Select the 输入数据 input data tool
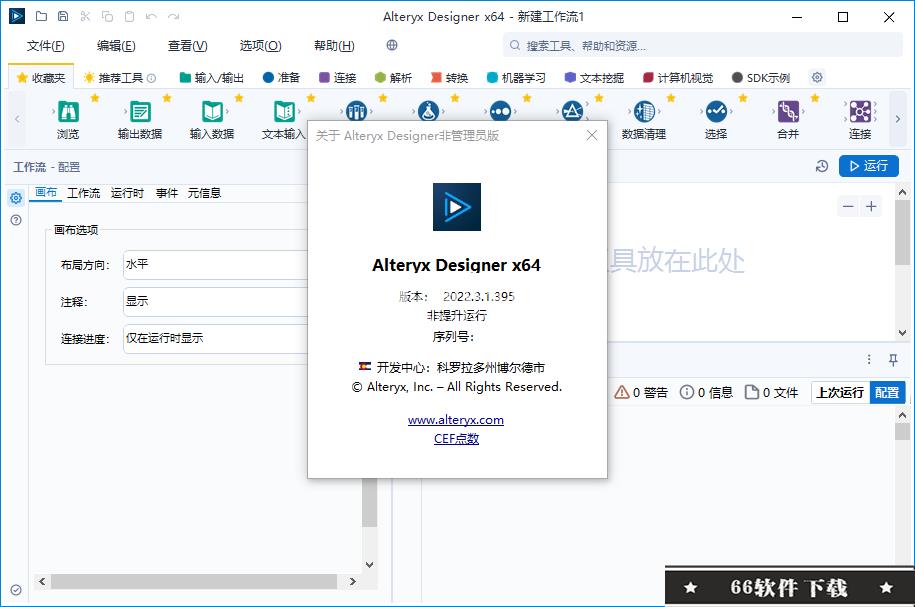 click(212, 120)
